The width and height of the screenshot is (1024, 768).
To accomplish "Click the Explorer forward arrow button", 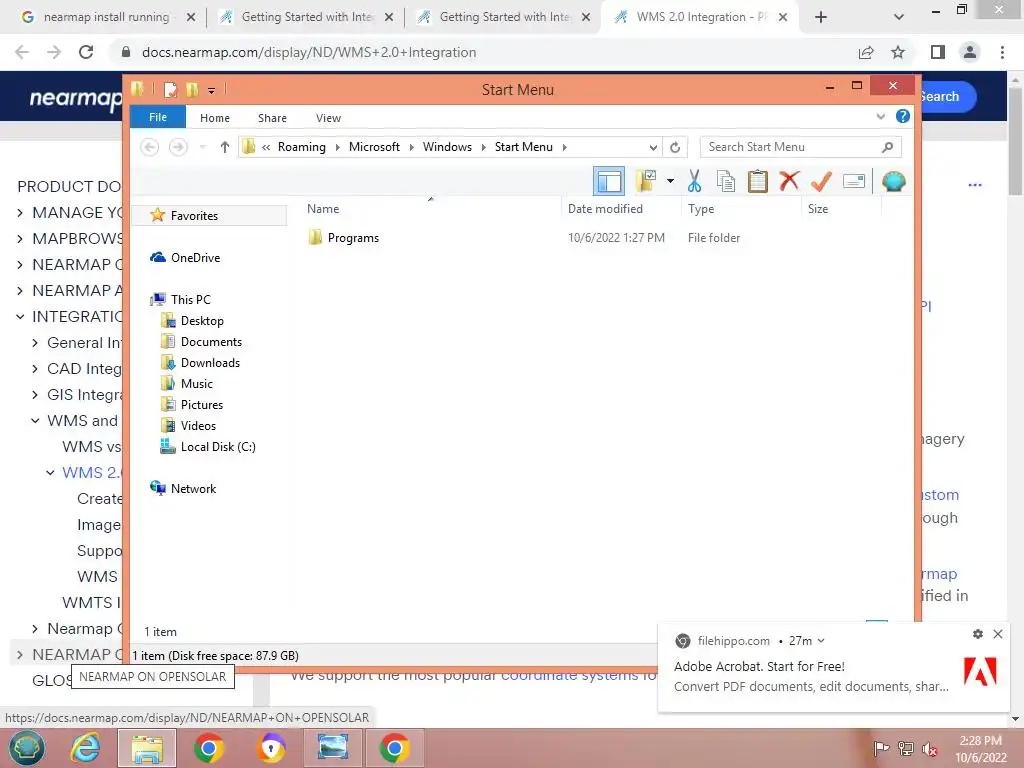I will (x=178, y=147).
